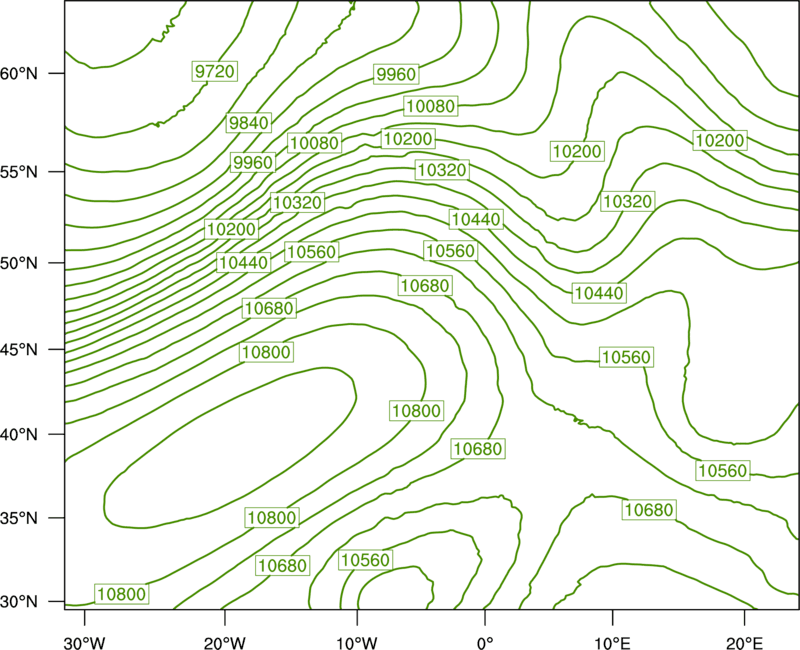Select the lowest 10560 contour label
Image resolution: width=800 pixels, height=650 pixels.
(x=365, y=560)
